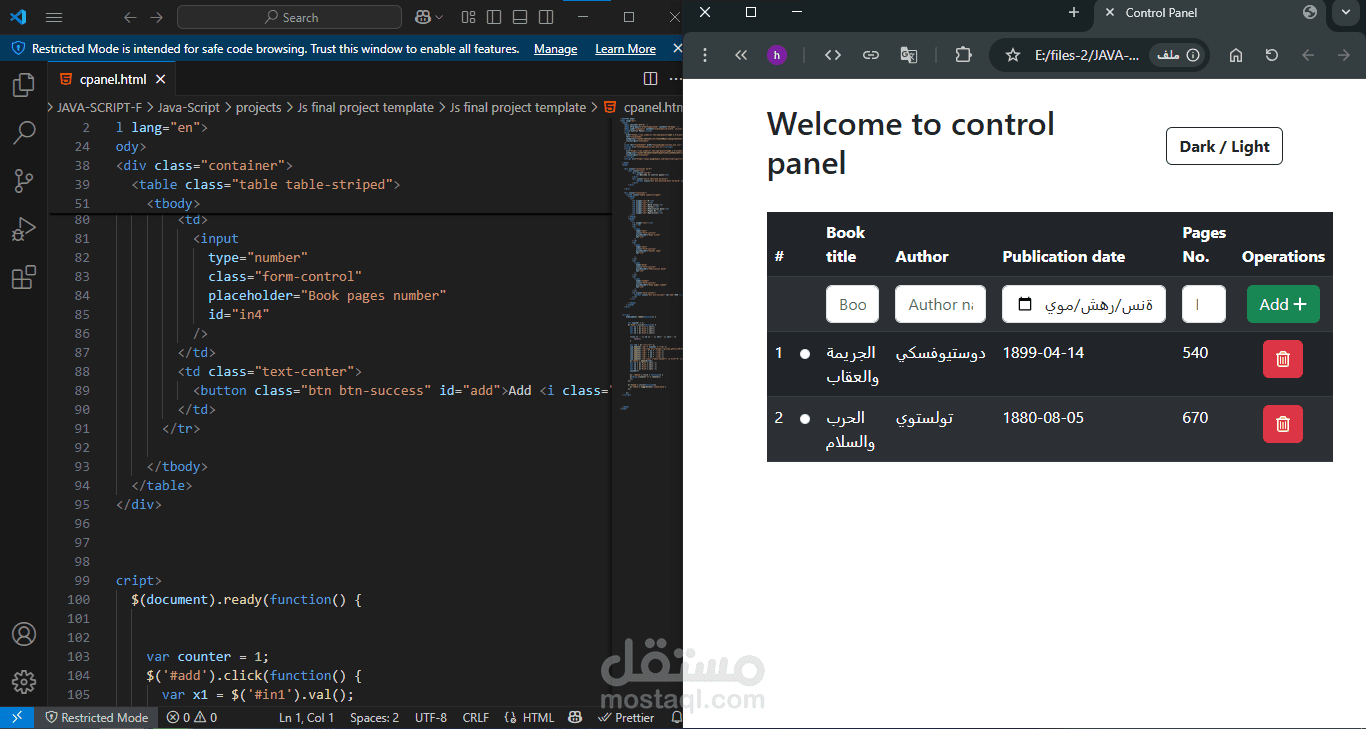Click the browser copy link icon
This screenshot has width=1366, height=729.
coord(871,55)
